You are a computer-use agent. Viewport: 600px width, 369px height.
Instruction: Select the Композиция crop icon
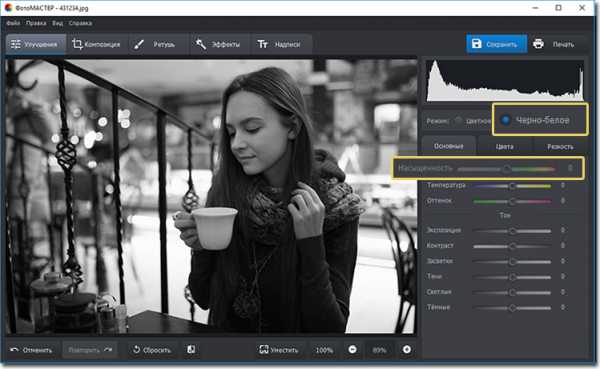tap(77, 44)
